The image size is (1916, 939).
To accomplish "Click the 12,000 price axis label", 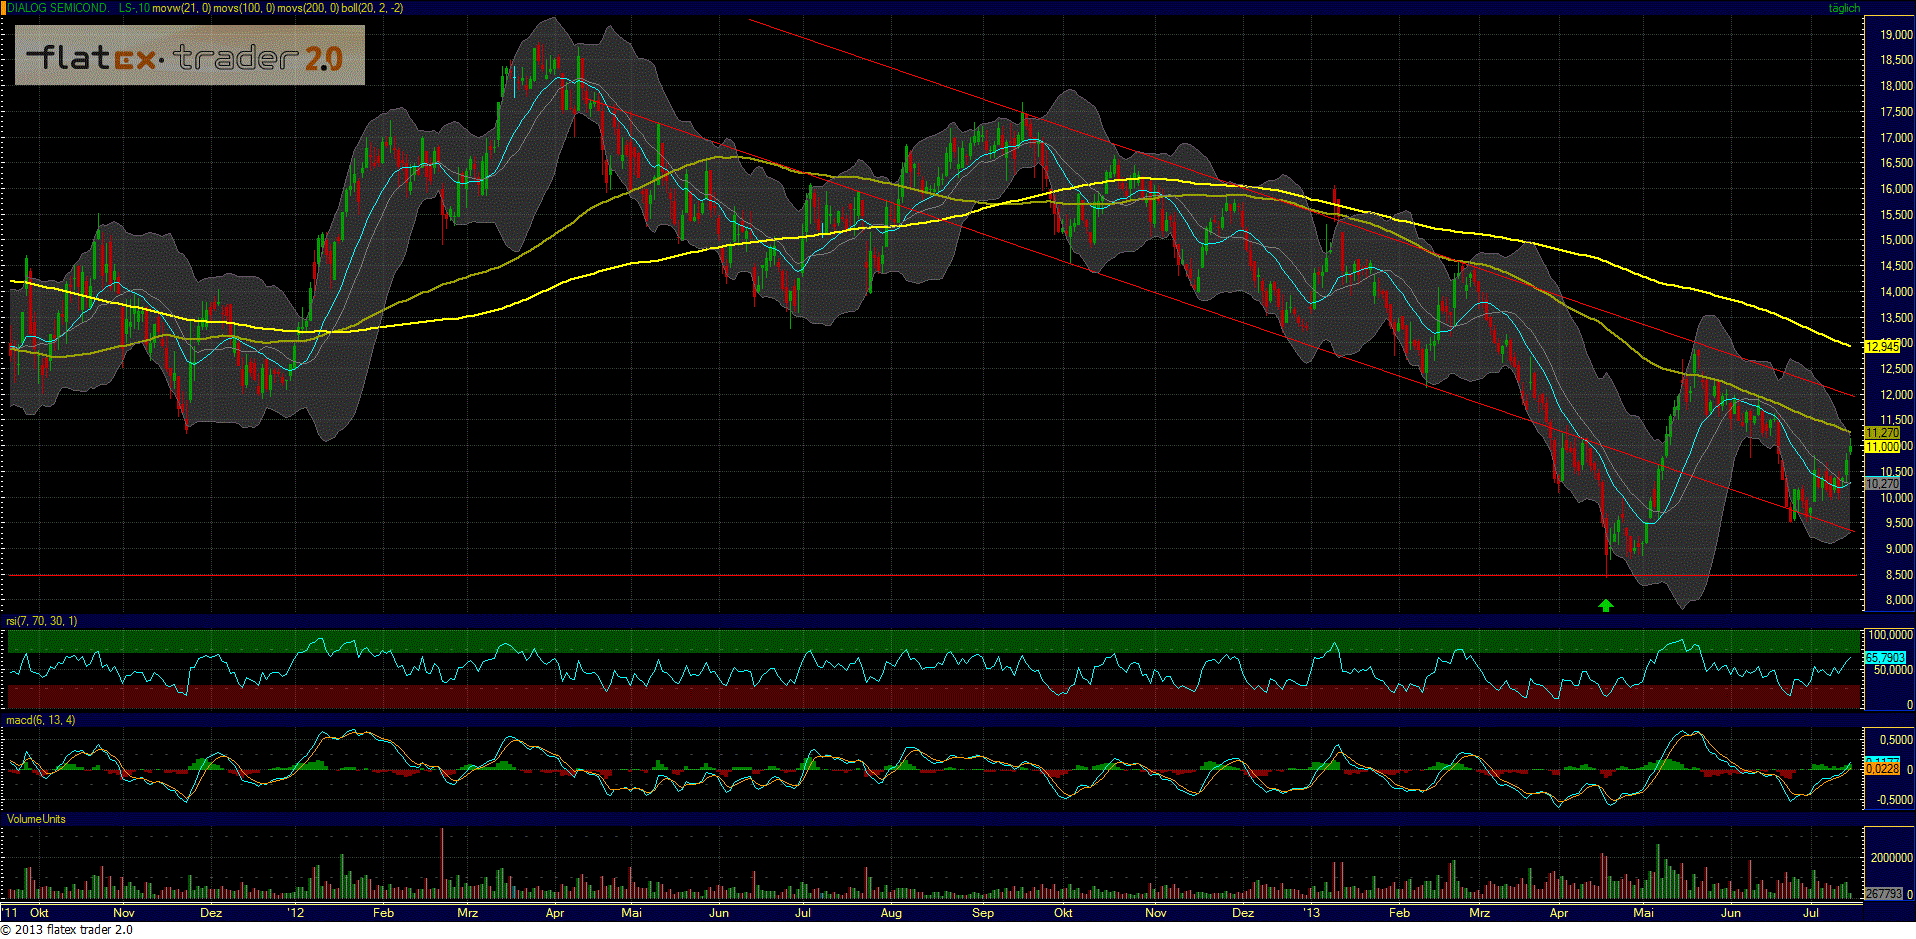I will [x=1897, y=395].
